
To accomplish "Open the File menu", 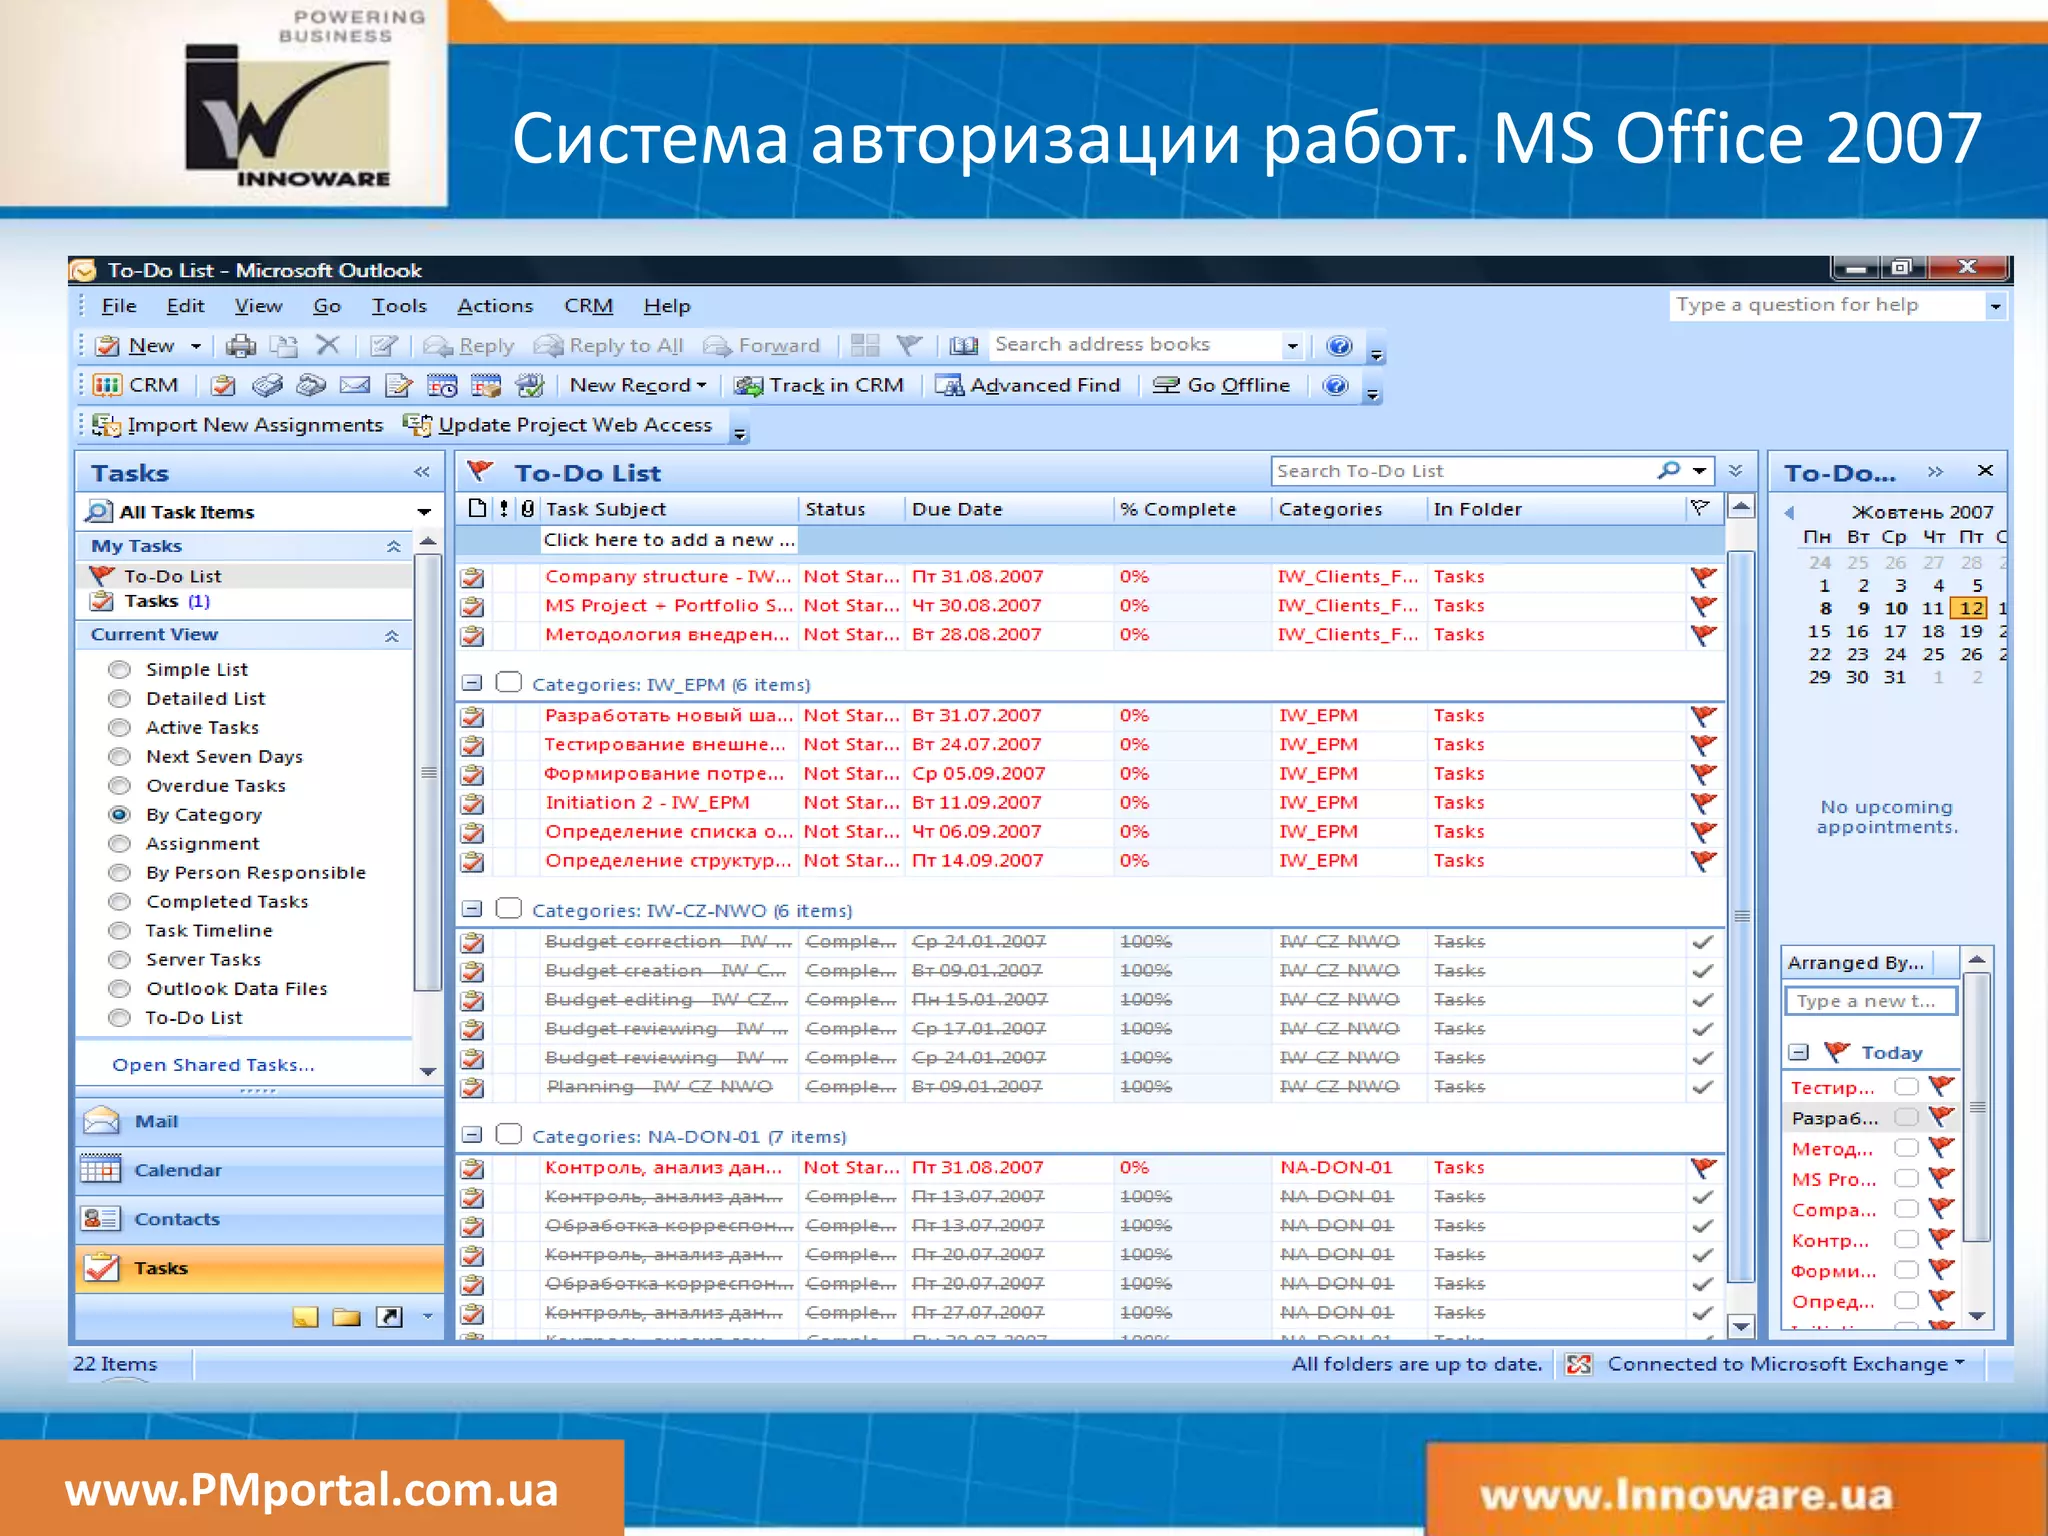I will coord(119,307).
